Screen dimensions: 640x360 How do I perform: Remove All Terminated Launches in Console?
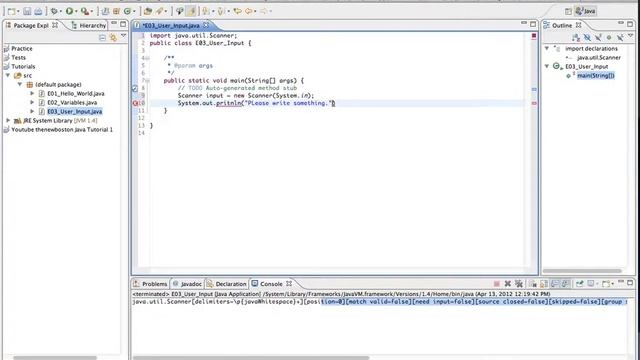coord(519,284)
